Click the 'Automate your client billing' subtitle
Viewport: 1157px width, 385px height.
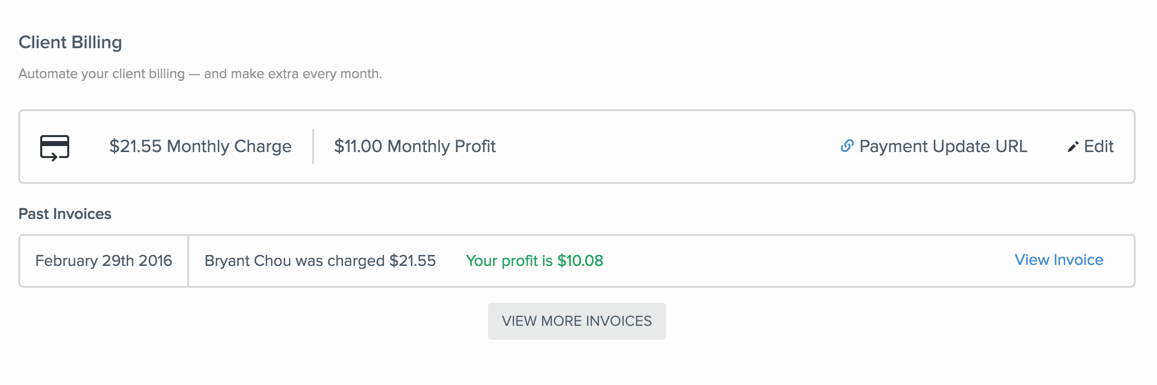[x=200, y=74]
